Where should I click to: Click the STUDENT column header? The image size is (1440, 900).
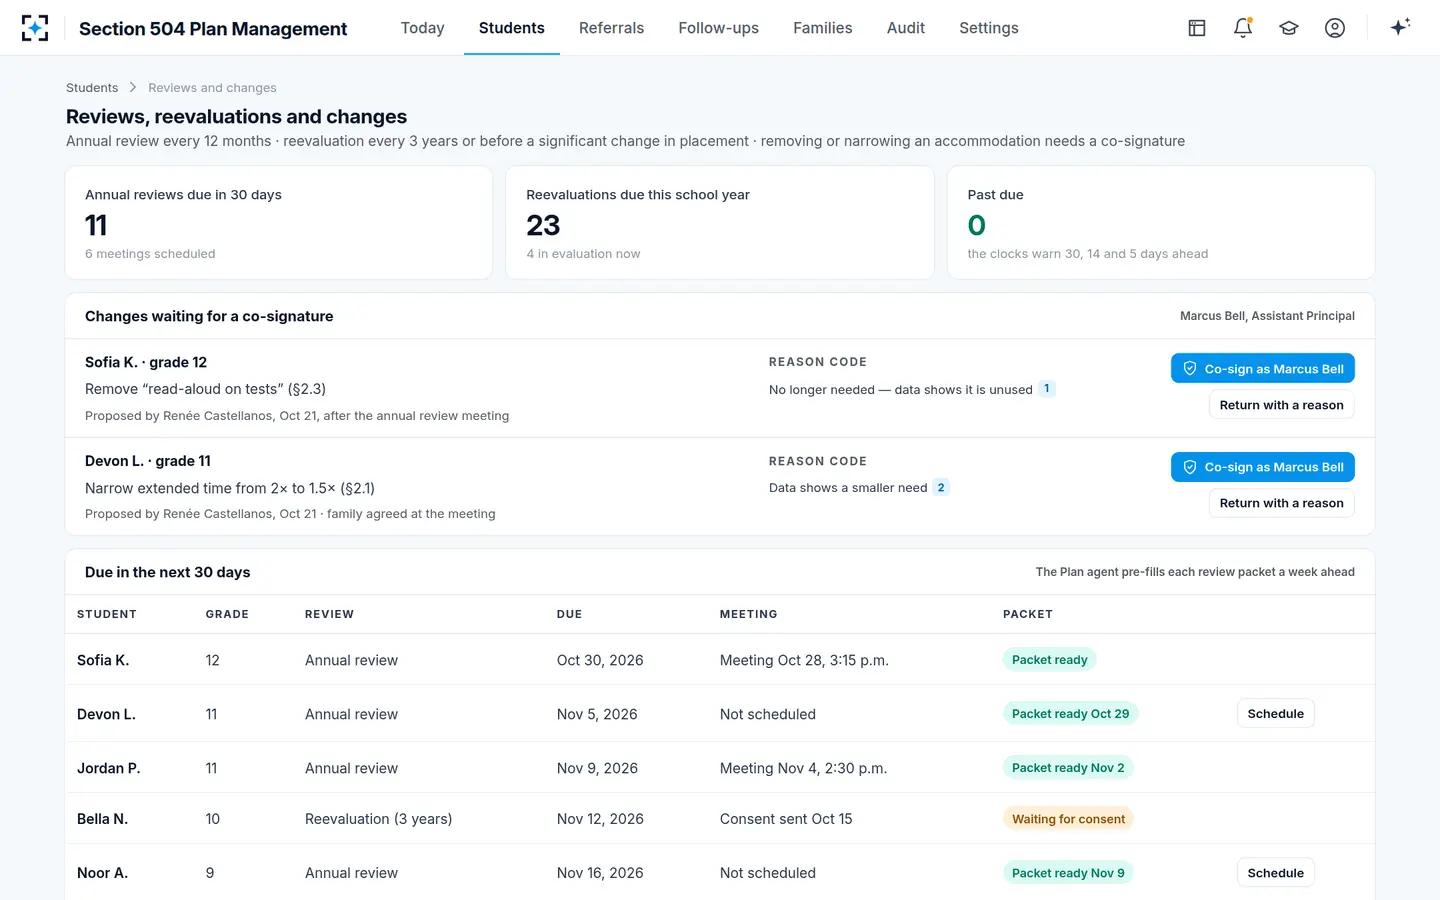coord(107,614)
